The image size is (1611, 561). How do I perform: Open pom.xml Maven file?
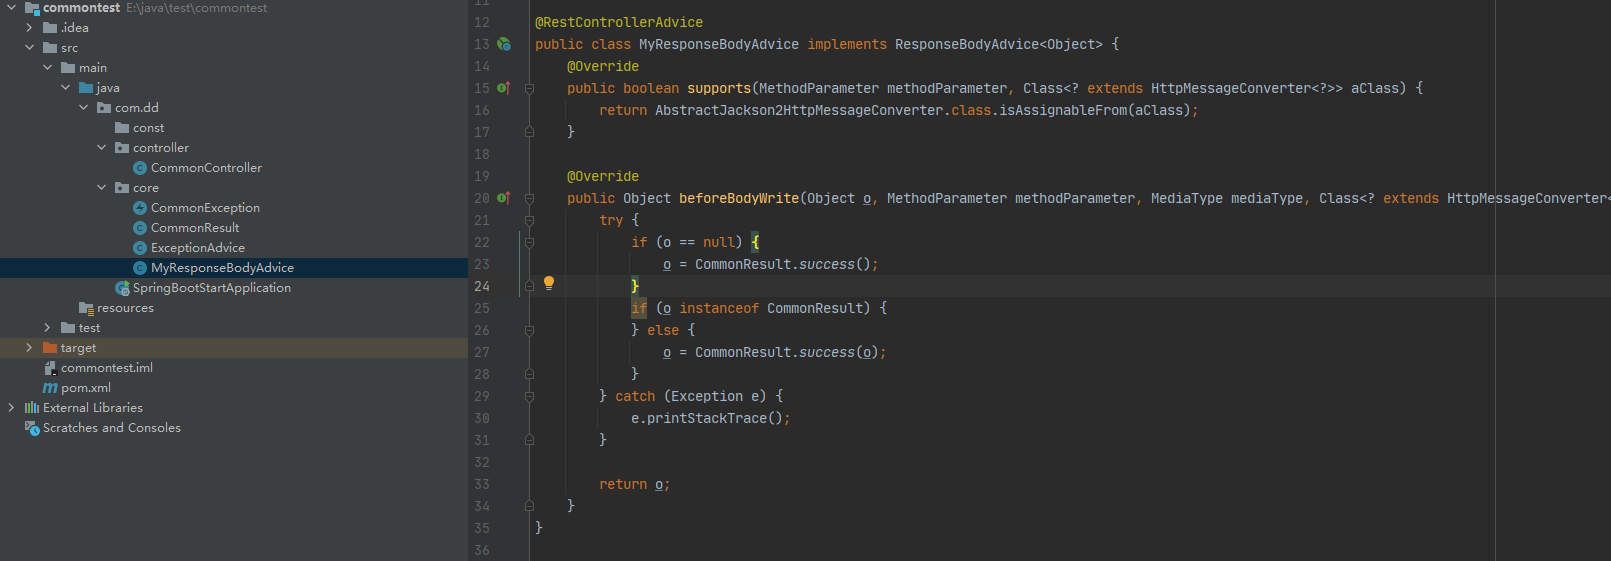86,388
